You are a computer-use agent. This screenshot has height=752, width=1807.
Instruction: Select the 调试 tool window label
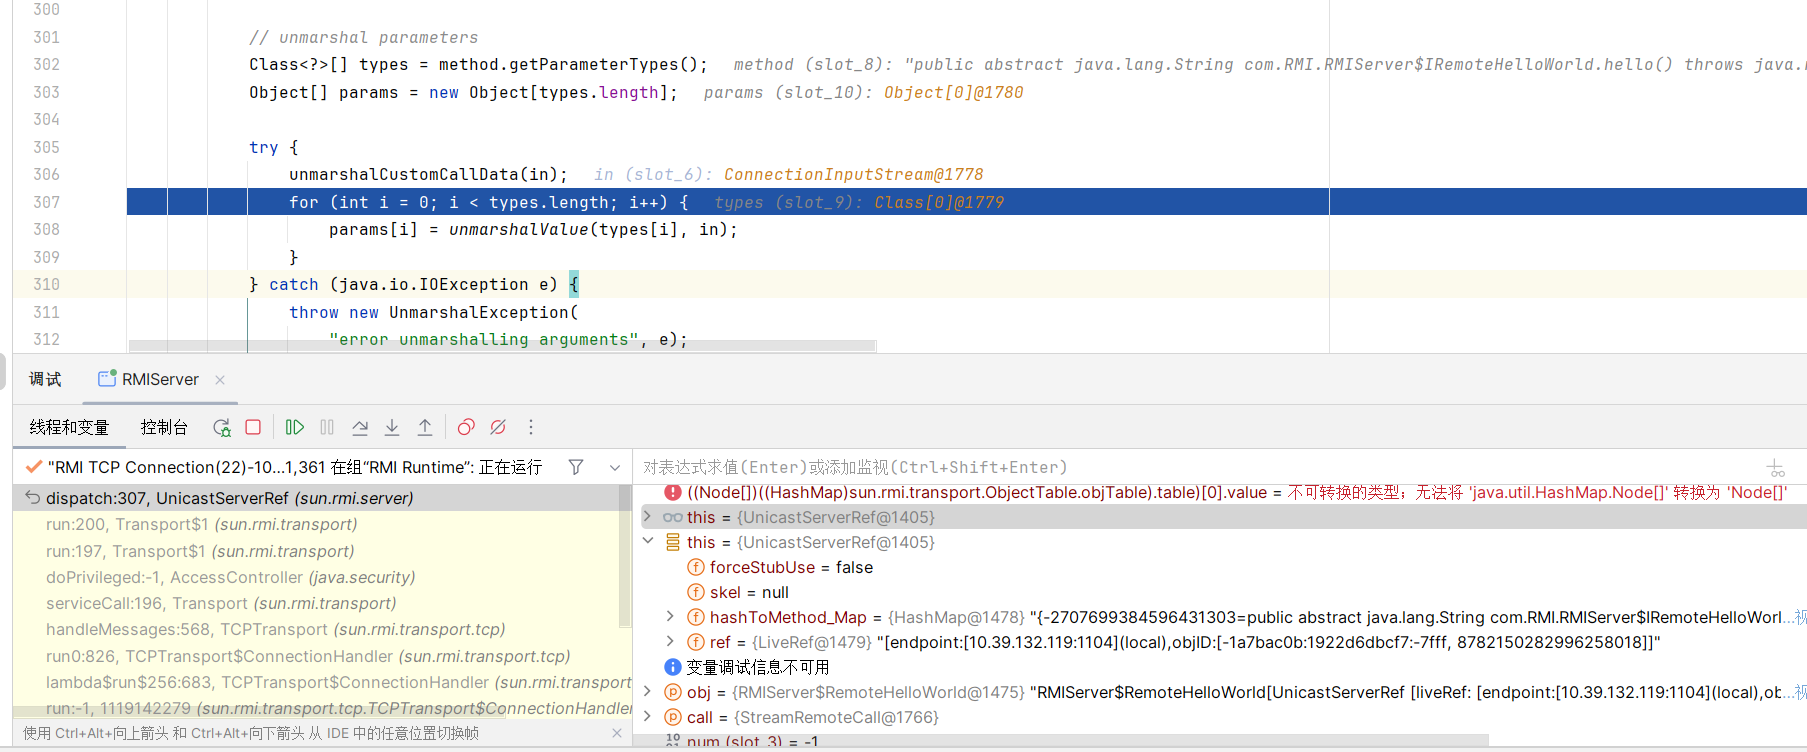click(x=45, y=380)
